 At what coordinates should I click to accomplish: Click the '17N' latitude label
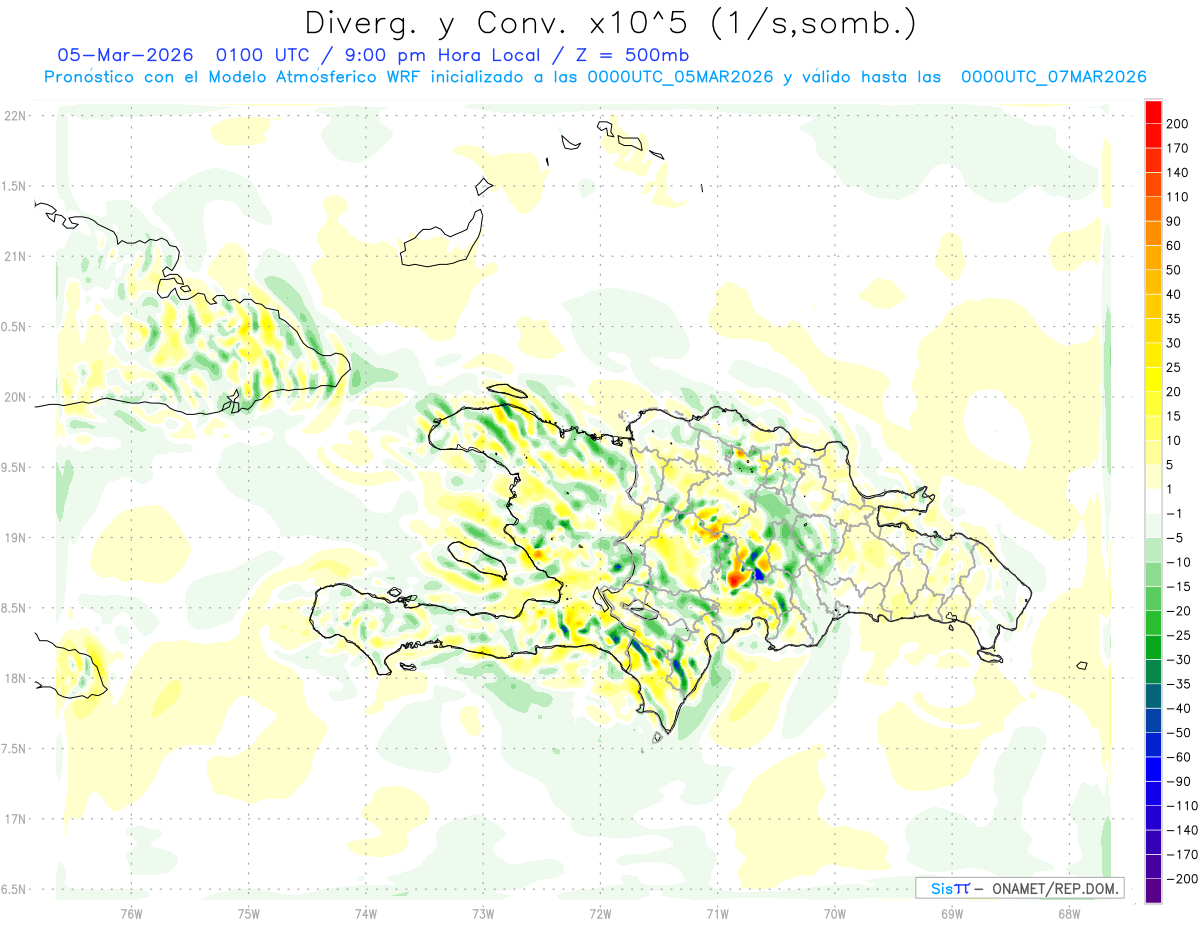point(14,819)
